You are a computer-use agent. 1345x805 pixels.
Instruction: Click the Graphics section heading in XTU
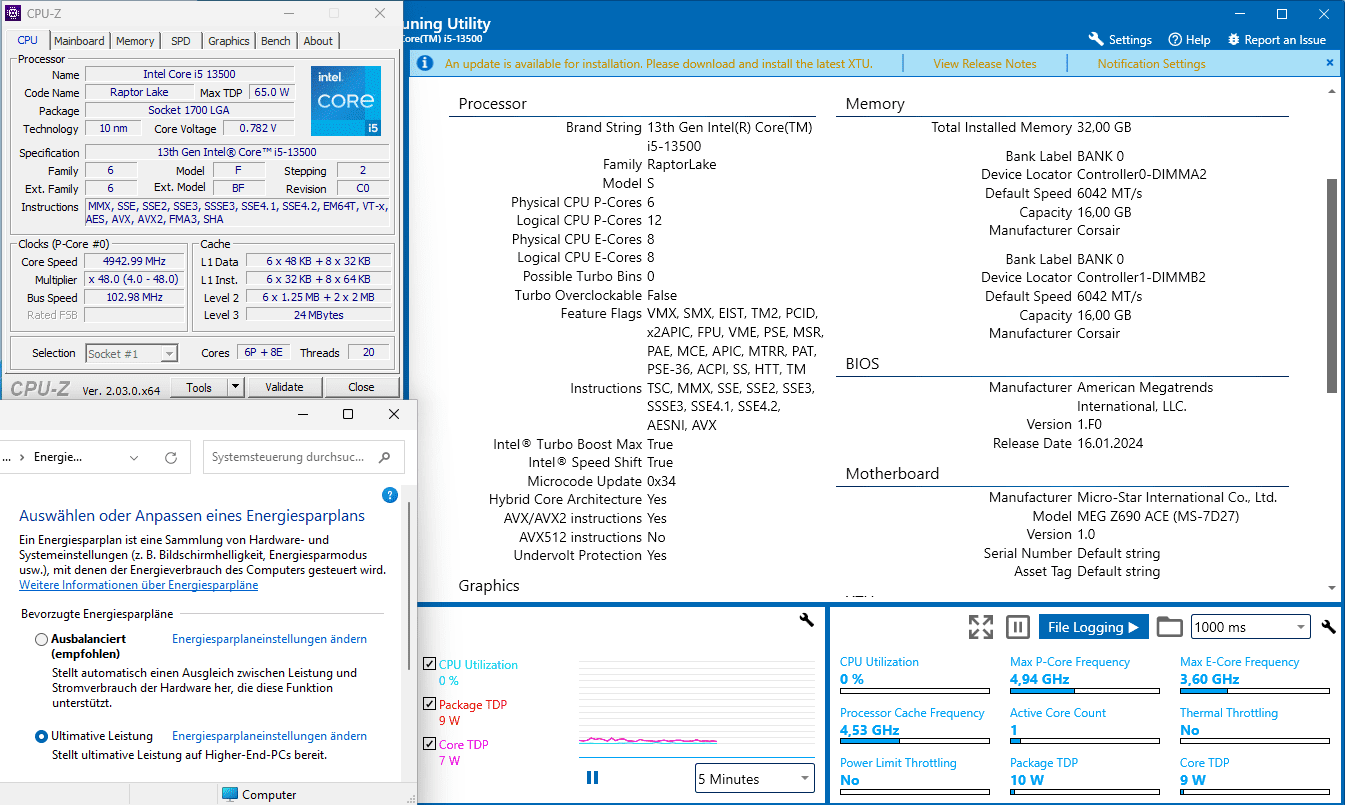[489, 586]
